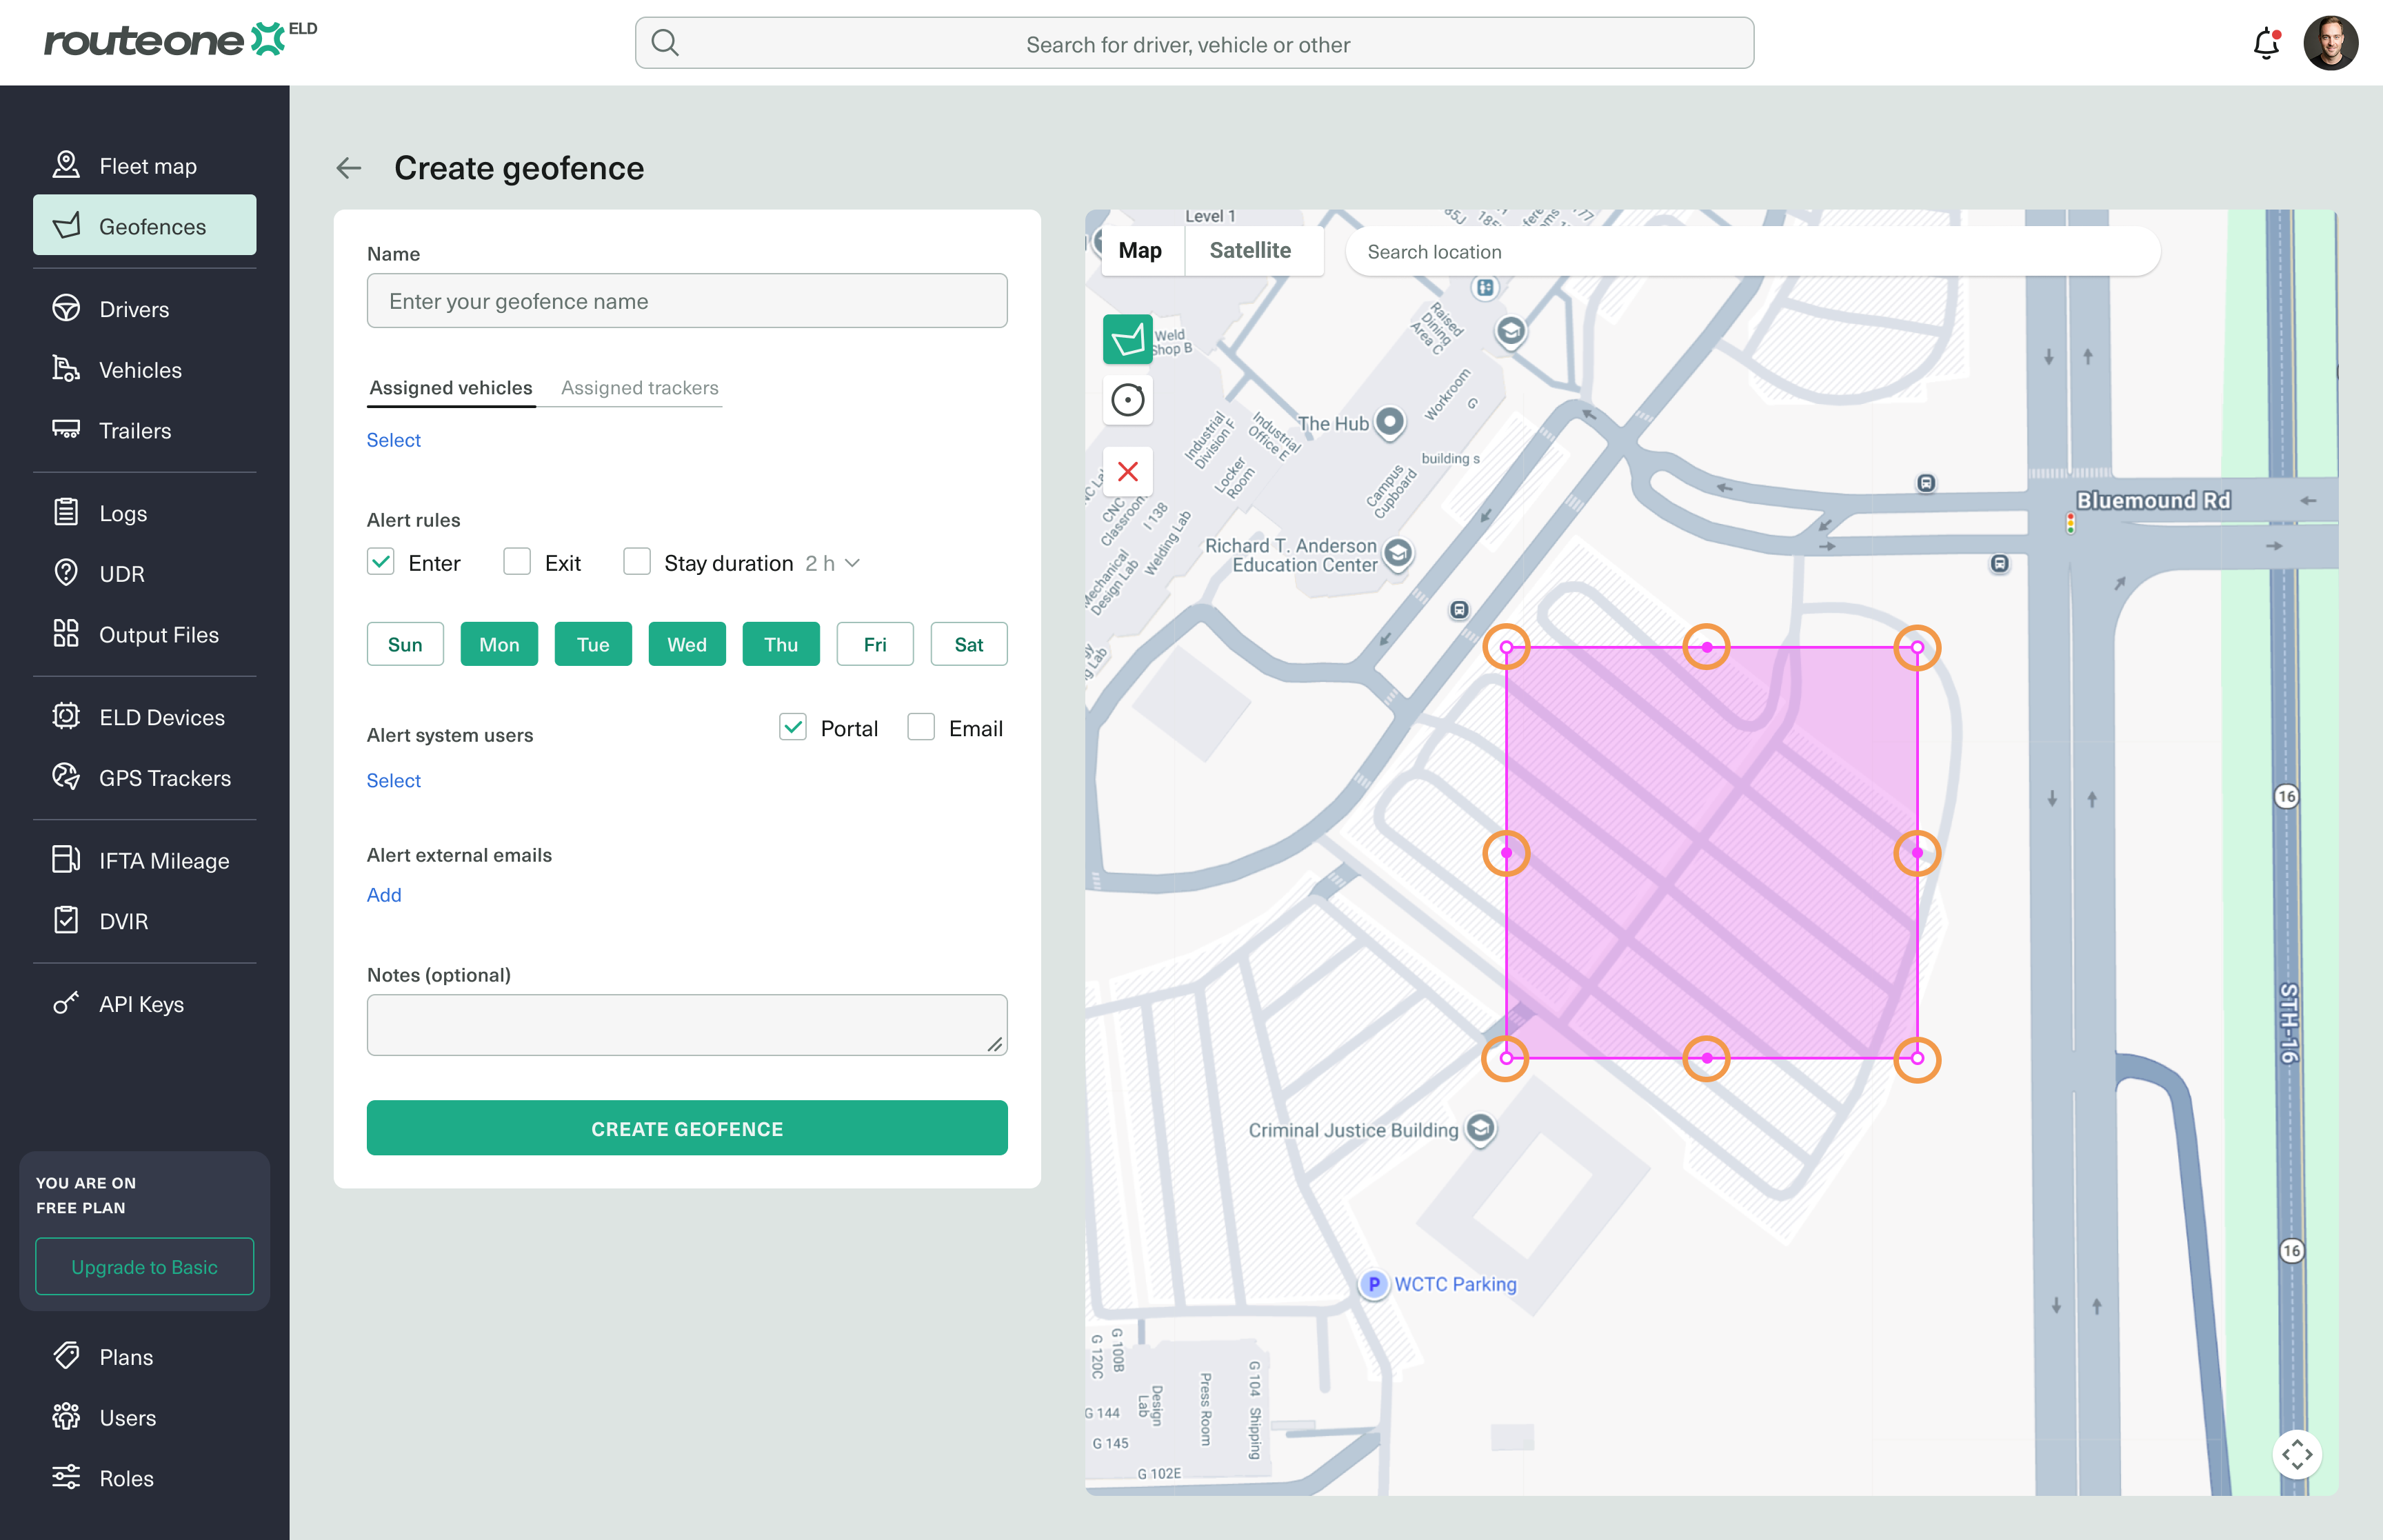Screen dimensions: 2383x1540
Task: Click the WCTC Parking label
Action: click(1455, 1284)
